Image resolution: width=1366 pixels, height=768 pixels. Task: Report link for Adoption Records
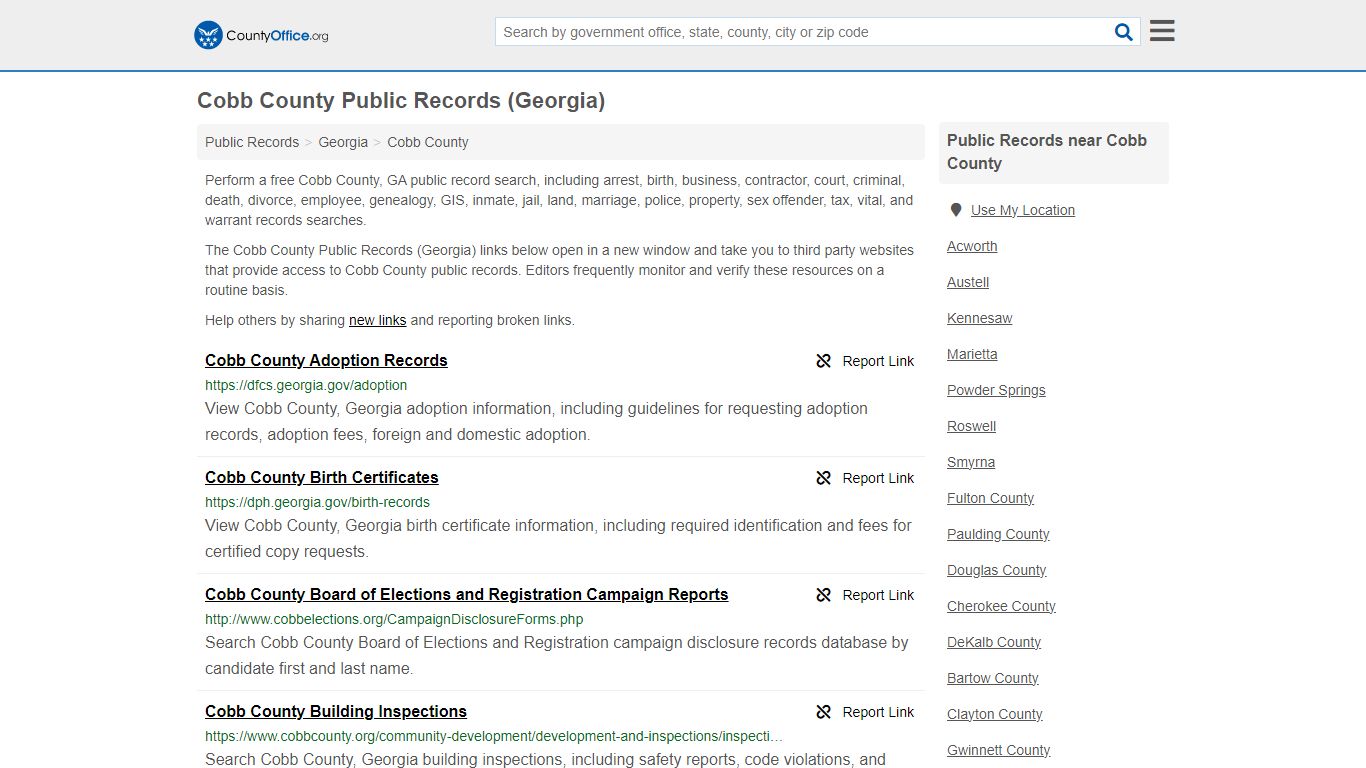point(878,361)
